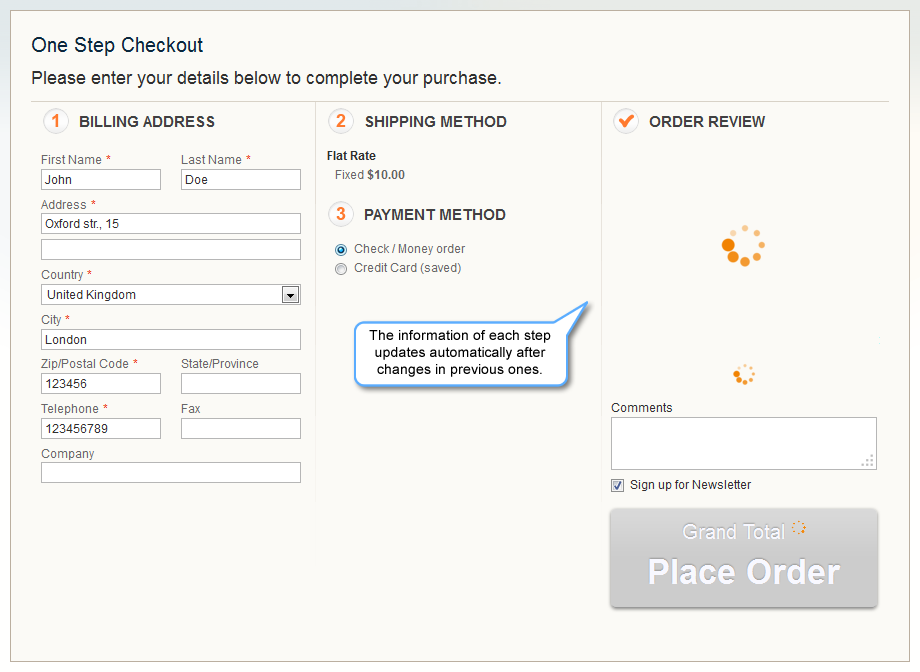
Task: Click the Order Review checkmark icon
Action: pos(626,121)
